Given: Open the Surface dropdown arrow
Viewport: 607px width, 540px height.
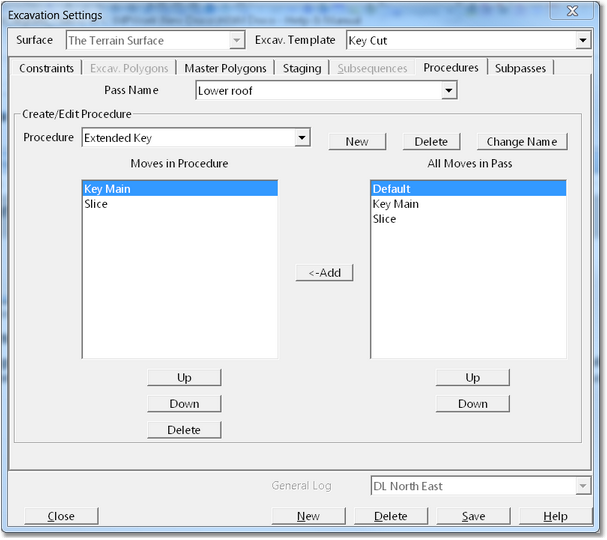Looking at the screenshot, I should point(237,40).
